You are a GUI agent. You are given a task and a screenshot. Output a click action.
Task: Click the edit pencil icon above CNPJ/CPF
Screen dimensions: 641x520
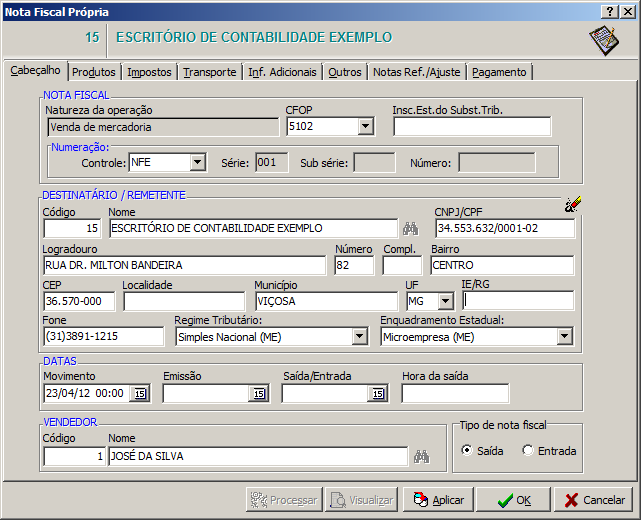click(572, 204)
